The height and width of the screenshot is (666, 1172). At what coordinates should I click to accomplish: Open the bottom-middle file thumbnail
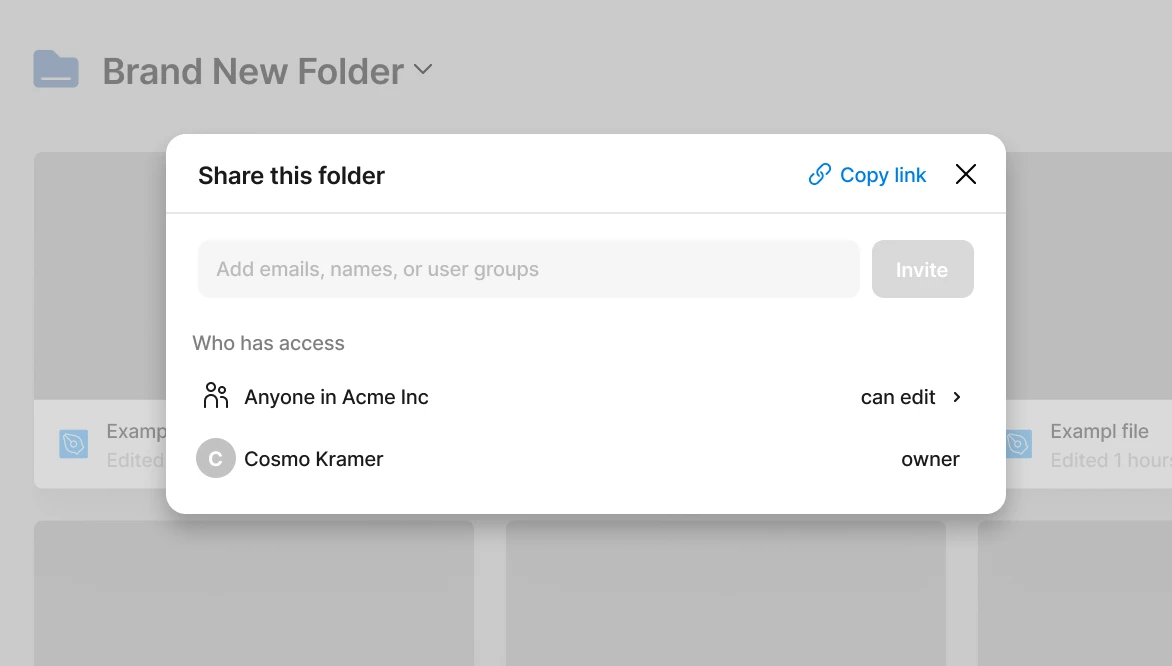pos(726,593)
